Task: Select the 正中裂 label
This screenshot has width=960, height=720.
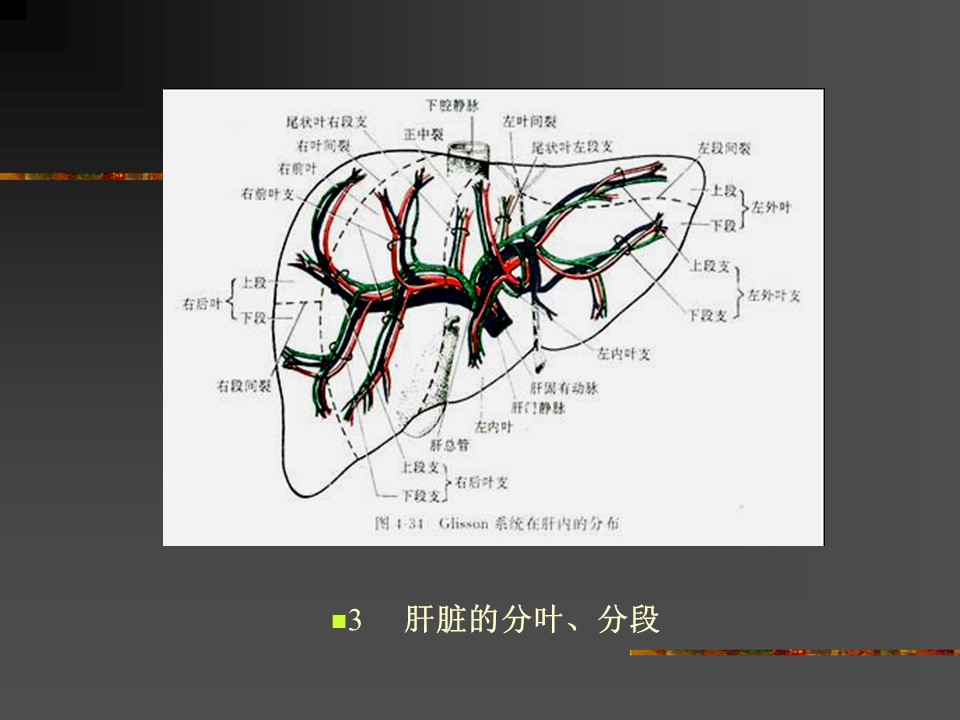Action: [x=424, y=133]
